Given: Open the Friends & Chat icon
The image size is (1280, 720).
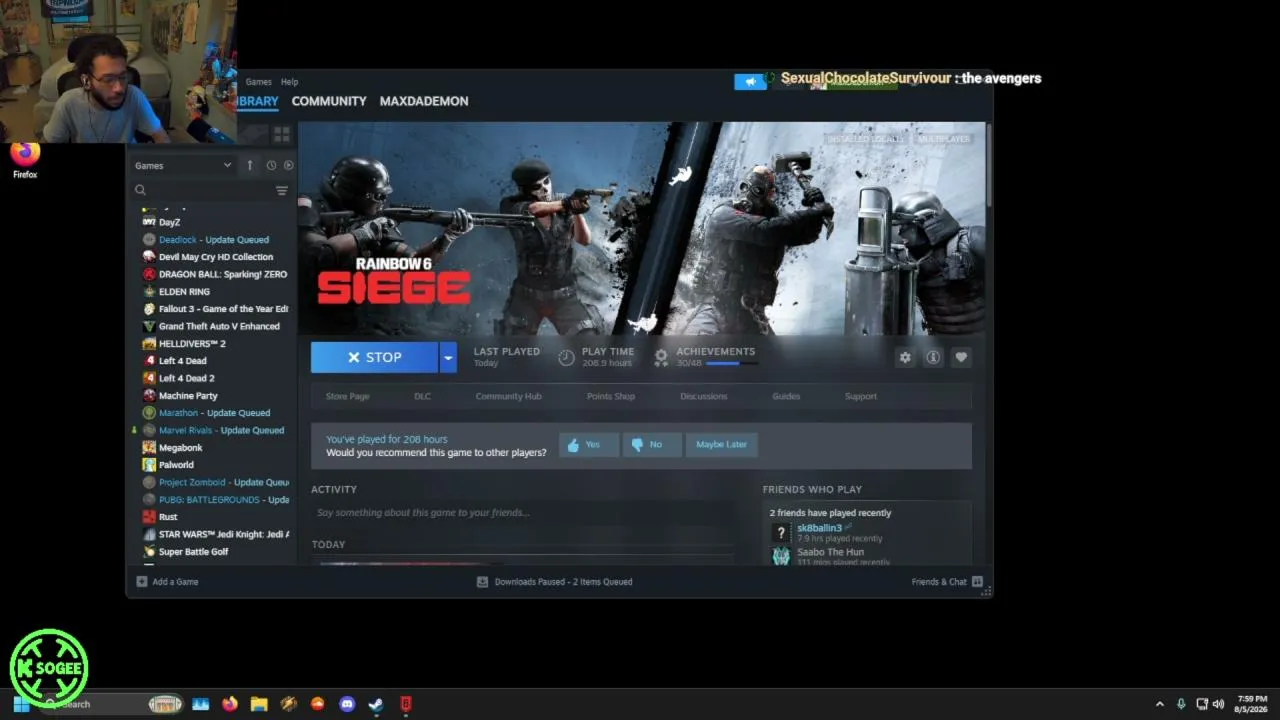Looking at the screenshot, I should click(977, 581).
